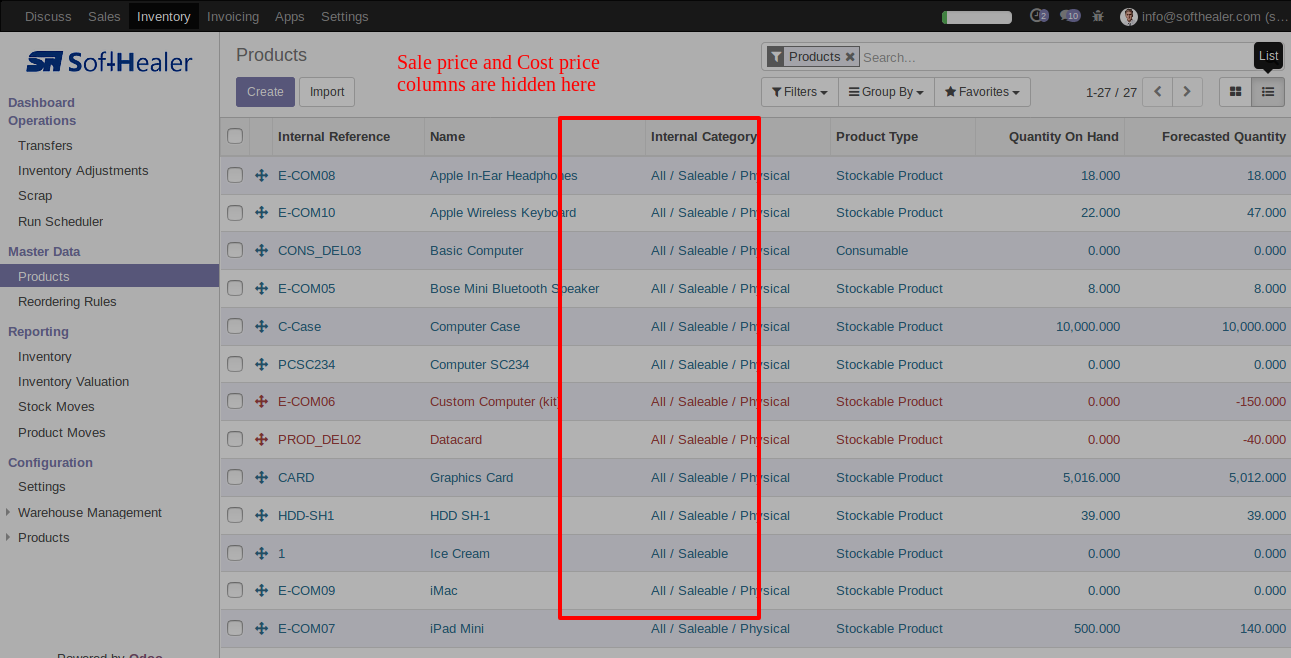Click the drag handle for E-COM06 row
This screenshot has width=1291, height=658.
click(261, 402)
